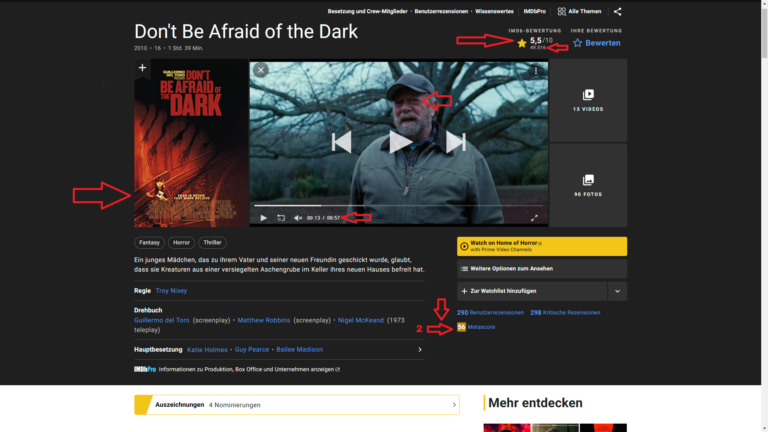Click Bewerten to rate the movie
Screen dimensions: 768x432
coord(597,43)
